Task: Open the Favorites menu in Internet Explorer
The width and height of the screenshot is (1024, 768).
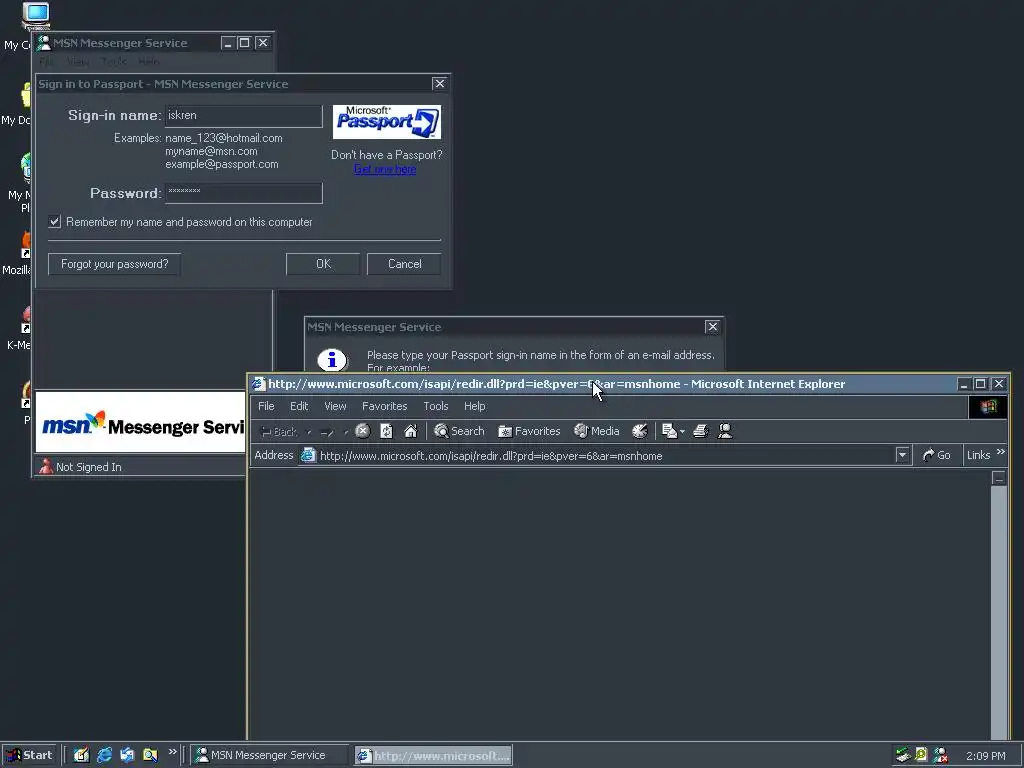Action: click(x=385, y=406)
